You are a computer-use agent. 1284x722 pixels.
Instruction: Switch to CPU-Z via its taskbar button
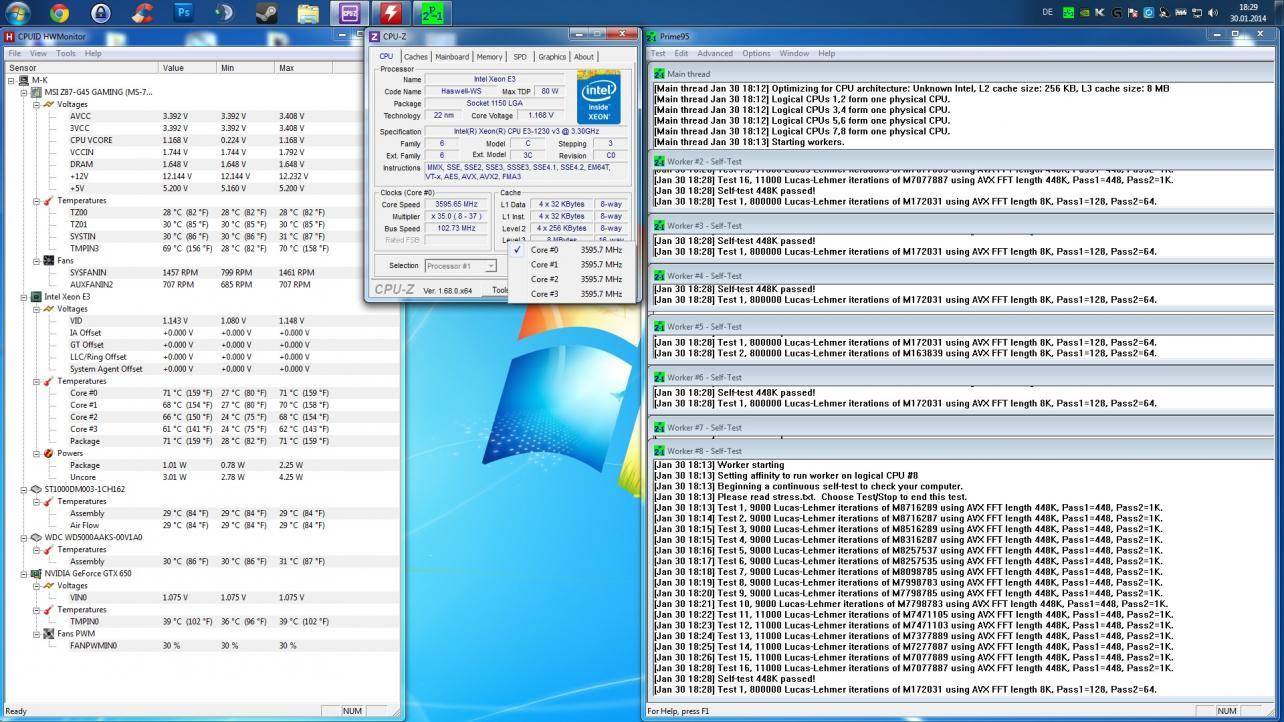[x=349, y=13]
